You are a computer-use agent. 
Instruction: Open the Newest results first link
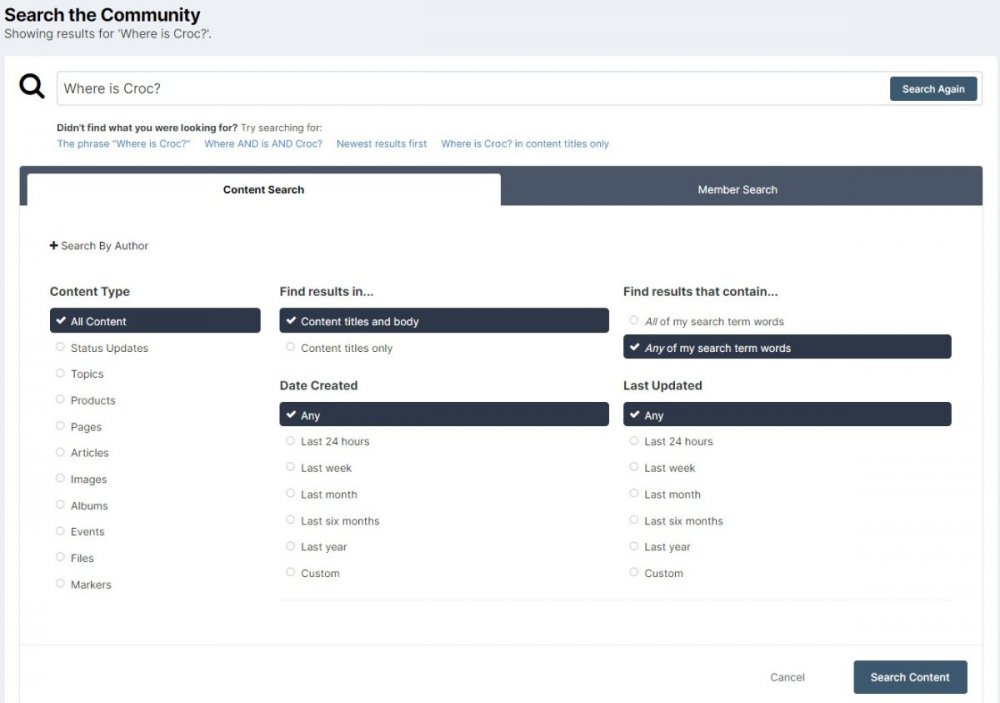(381, 144)
